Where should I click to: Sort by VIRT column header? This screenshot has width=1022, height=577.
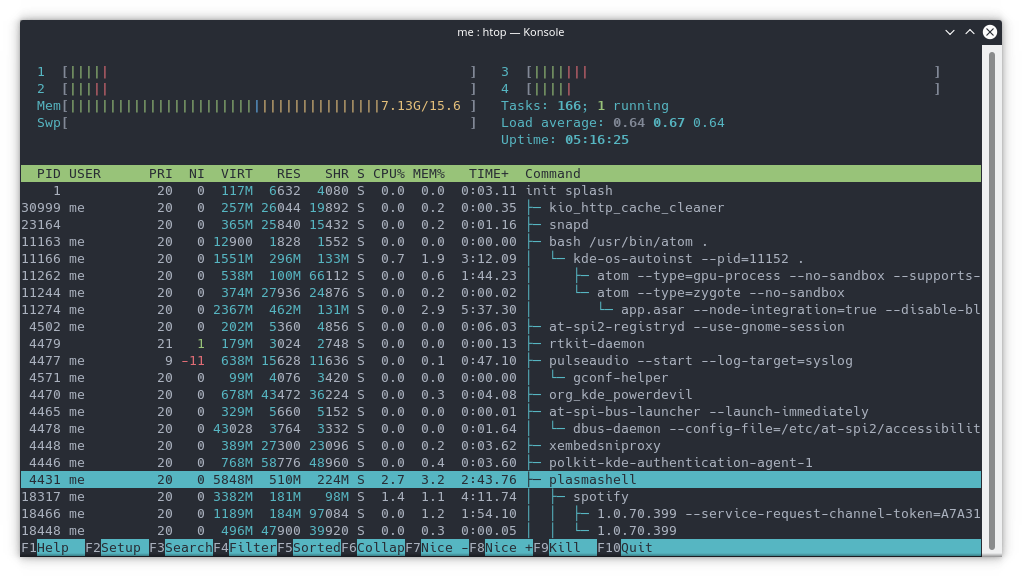tap(237, 173)
